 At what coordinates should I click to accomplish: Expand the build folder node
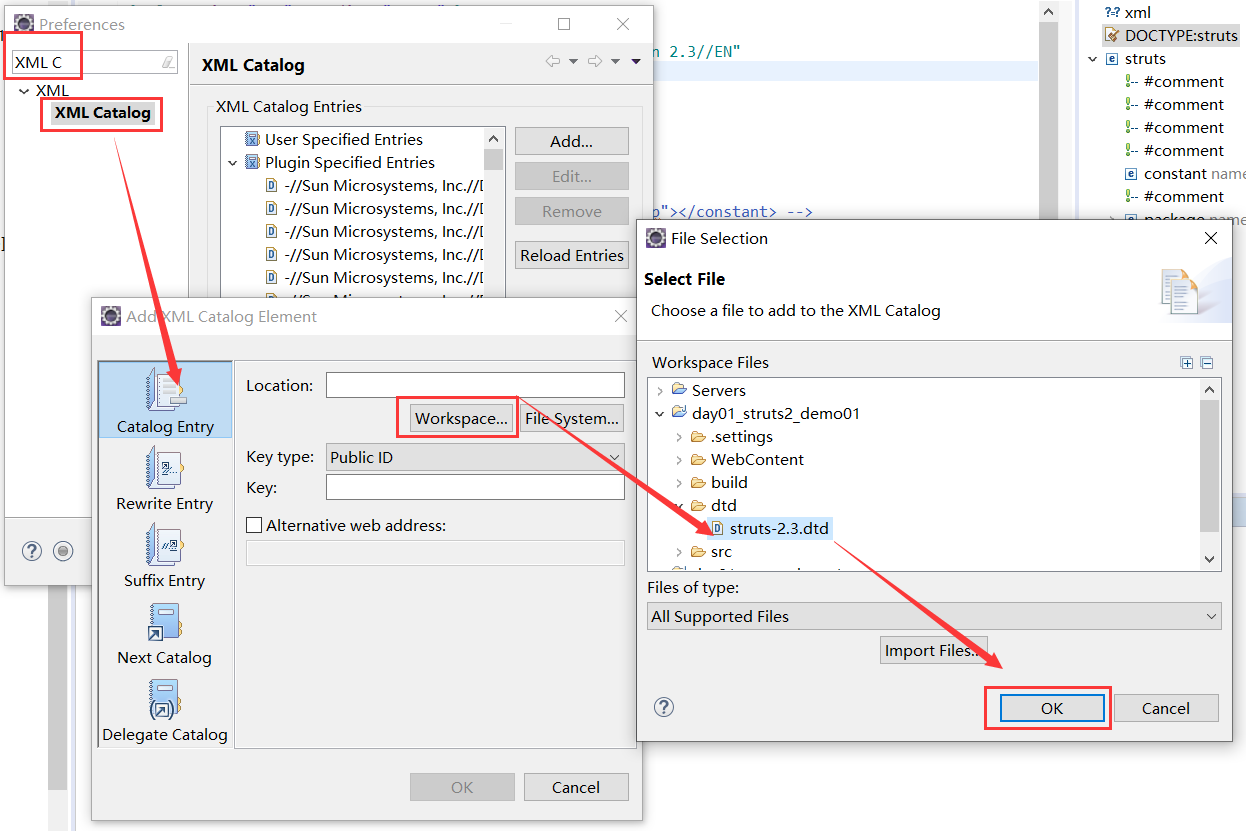pyautogui.click(x=679, y=483)
